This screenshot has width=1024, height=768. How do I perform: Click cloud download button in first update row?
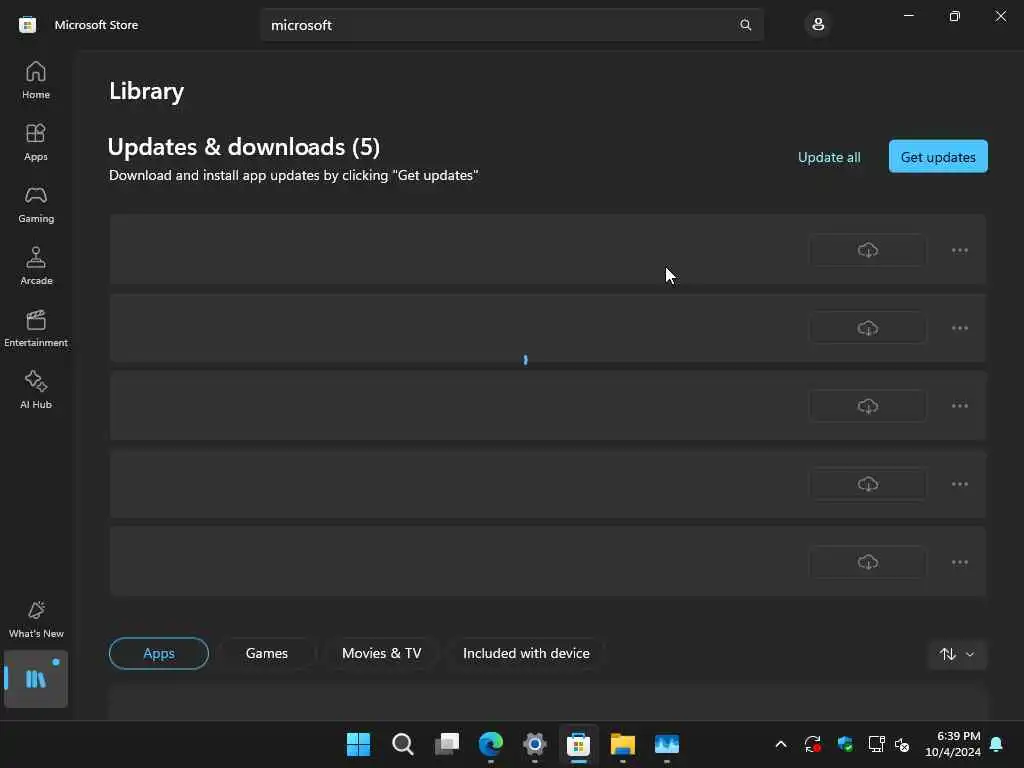[x=868, y=250]
